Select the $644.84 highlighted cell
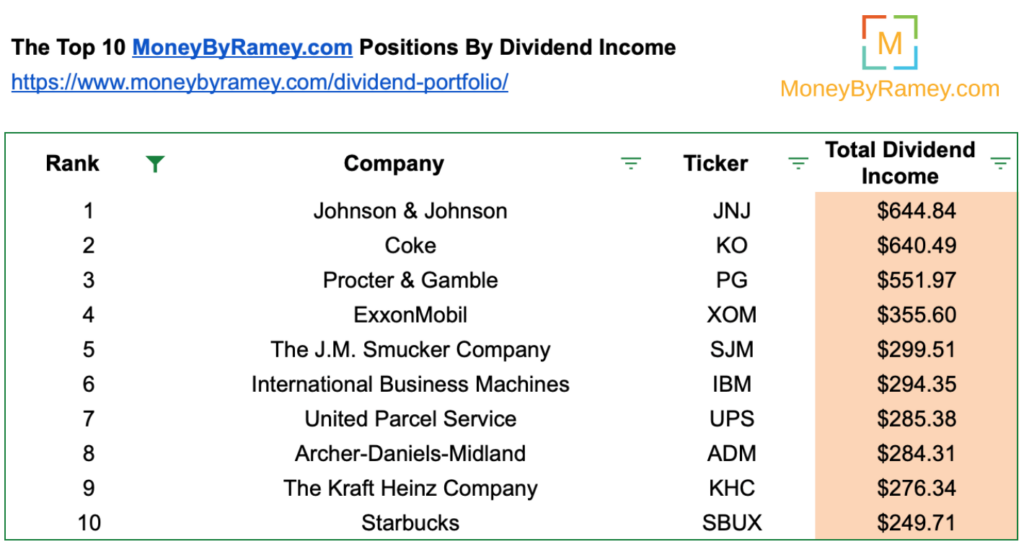This screenshot has height=547, width=1024. [916, 211]
